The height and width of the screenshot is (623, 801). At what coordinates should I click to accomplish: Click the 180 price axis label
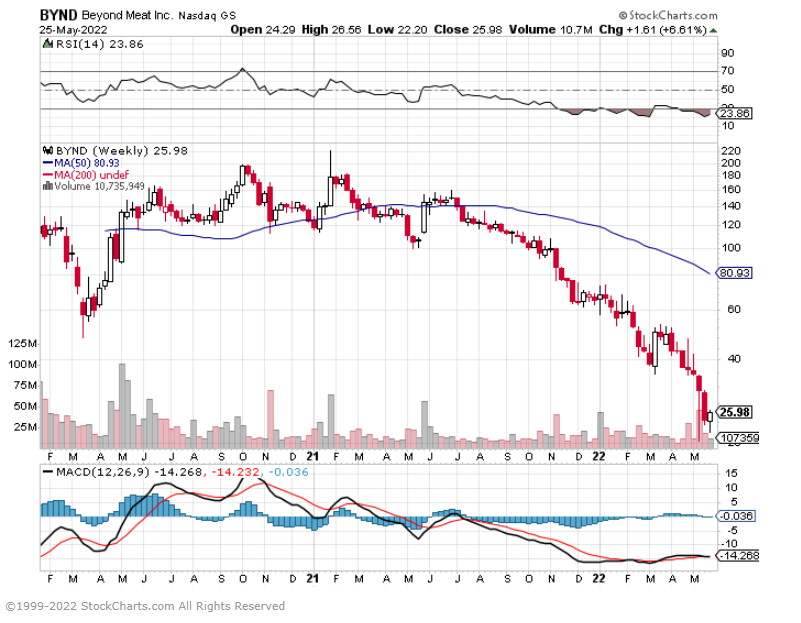(x=731, y=175)
